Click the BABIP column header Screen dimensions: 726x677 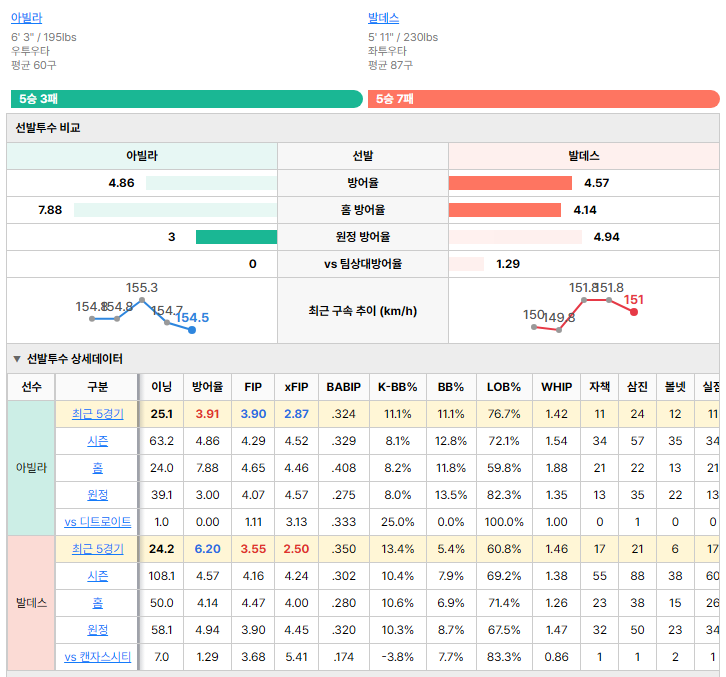click(x=344, y=387)
